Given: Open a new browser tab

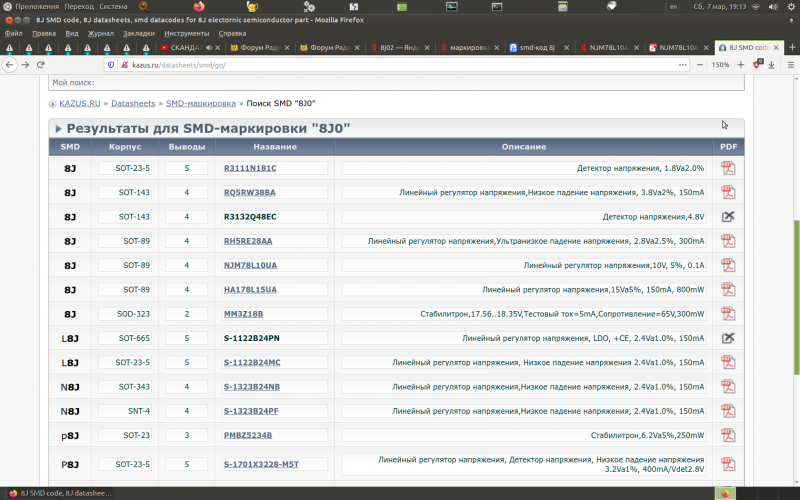Looking at the screenshot, I should (x=792, y=47).
